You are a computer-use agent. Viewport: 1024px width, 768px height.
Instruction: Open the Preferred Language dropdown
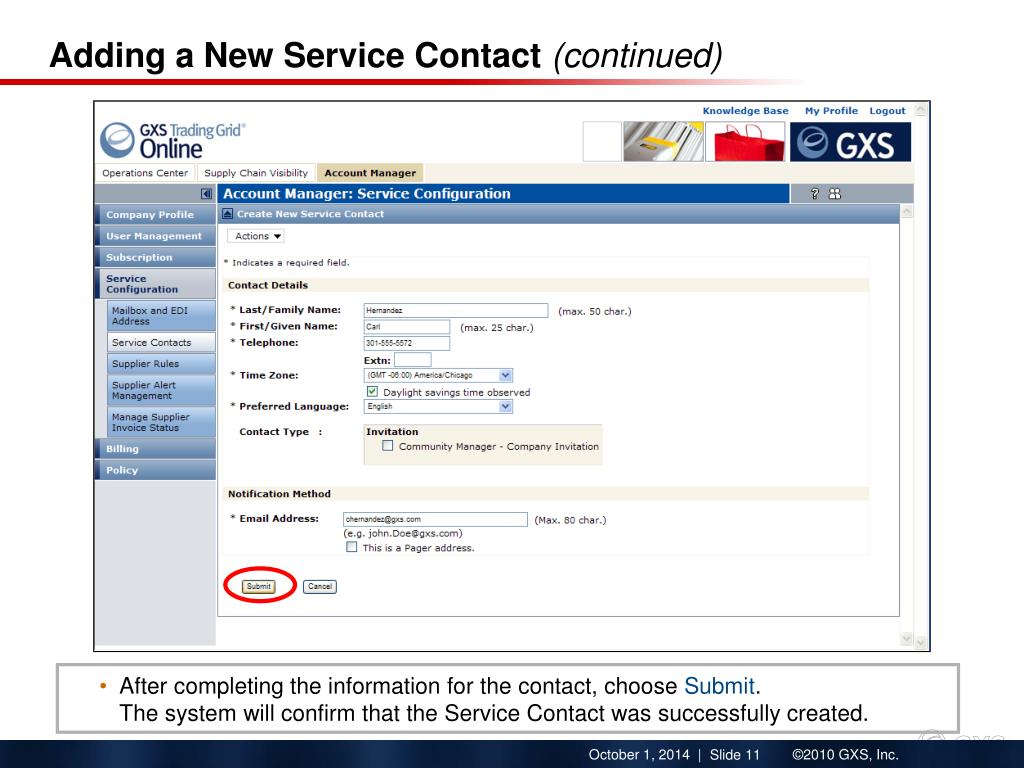[438, 406]
